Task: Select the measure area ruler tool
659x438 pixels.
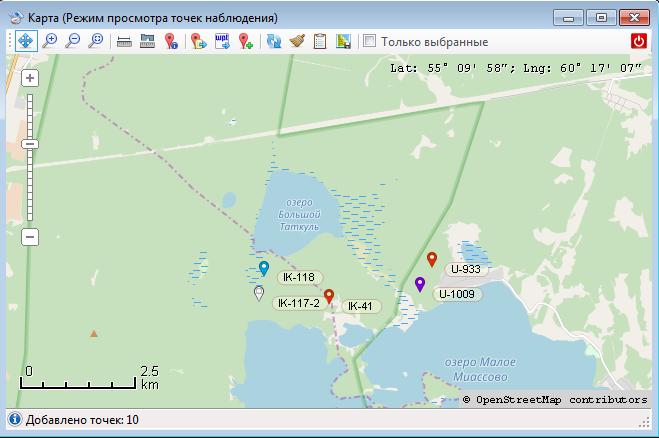Action: [x=148, y=41]
